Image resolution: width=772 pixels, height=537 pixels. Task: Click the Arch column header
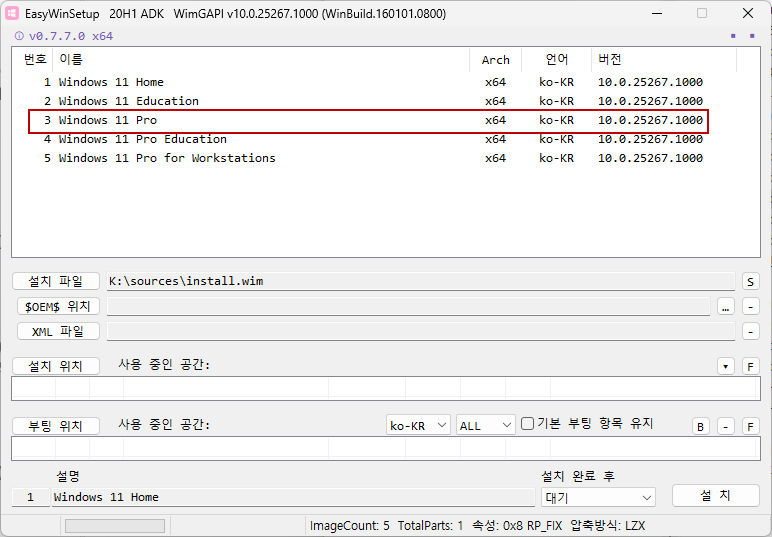[x=496, y=60]
